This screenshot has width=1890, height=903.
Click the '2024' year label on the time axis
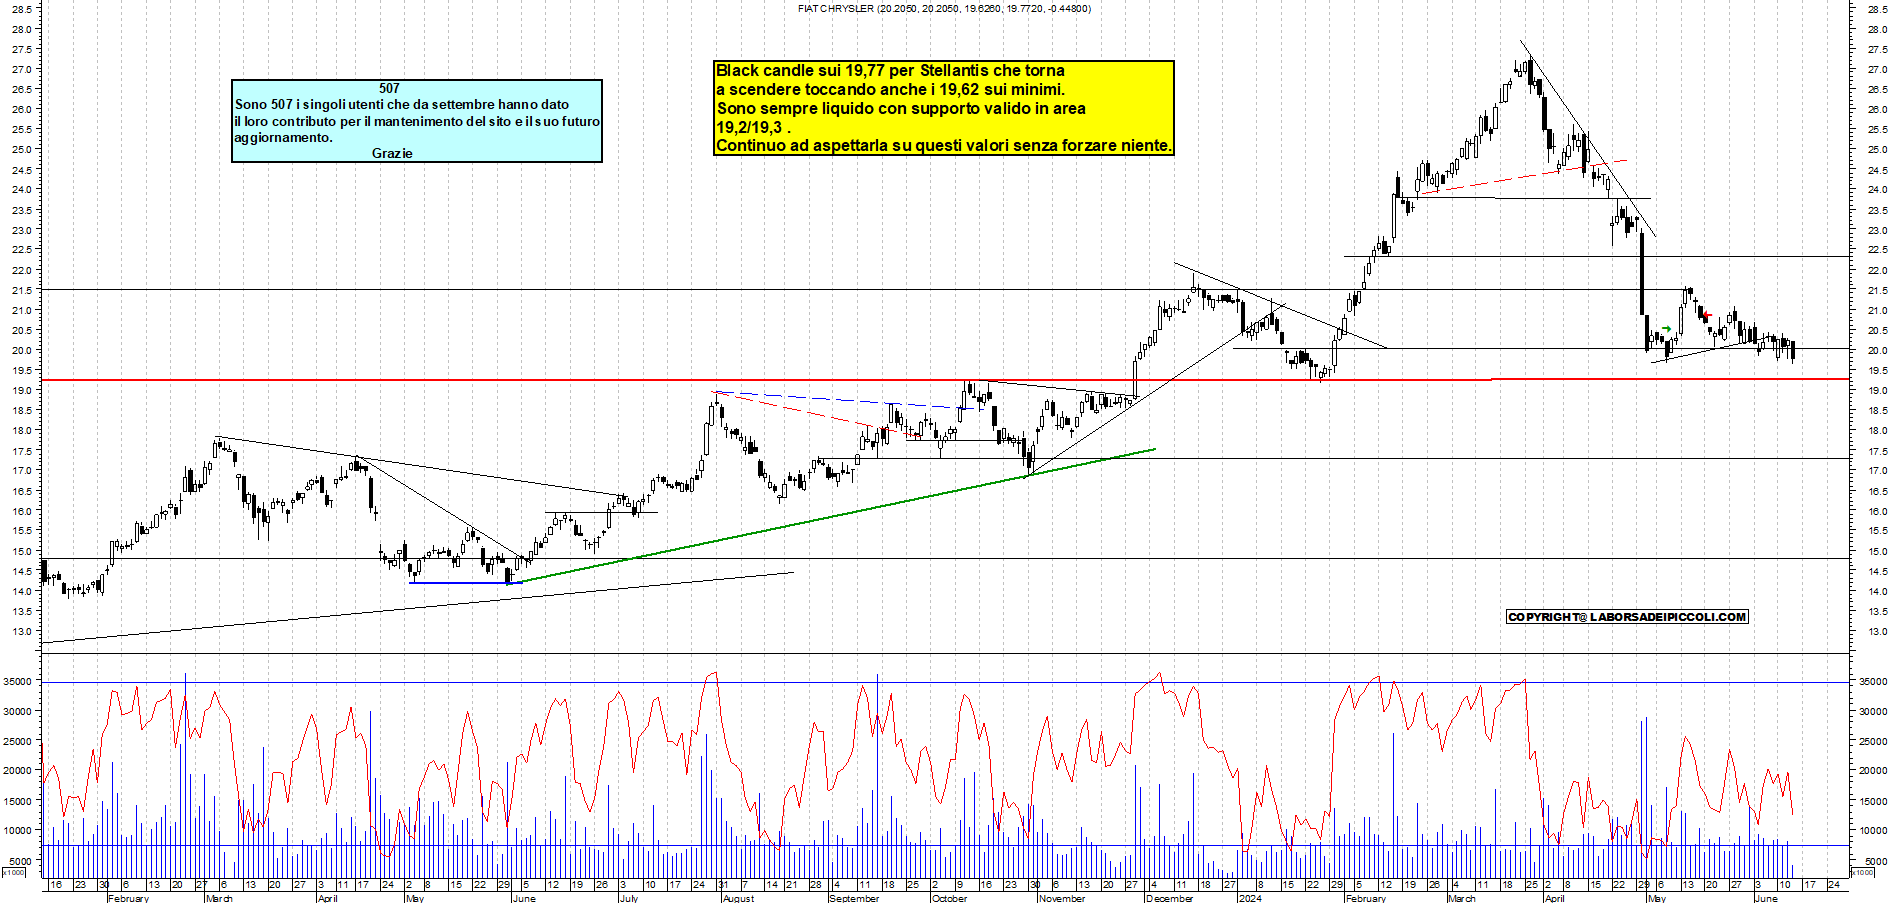point(1249,898)
